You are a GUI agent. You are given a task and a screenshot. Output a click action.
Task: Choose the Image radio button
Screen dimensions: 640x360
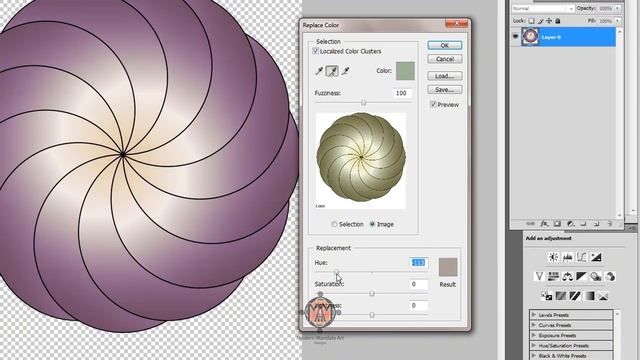(372, 224)
